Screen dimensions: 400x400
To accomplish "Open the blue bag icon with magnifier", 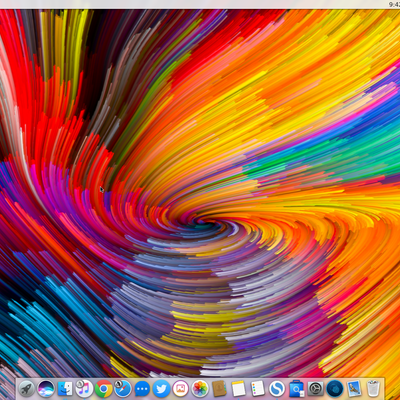I will [x=296, y=389].
